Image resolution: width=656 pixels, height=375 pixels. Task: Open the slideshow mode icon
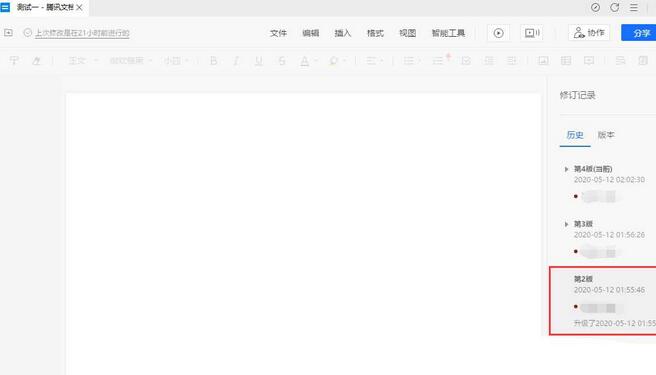coord(532,33)
